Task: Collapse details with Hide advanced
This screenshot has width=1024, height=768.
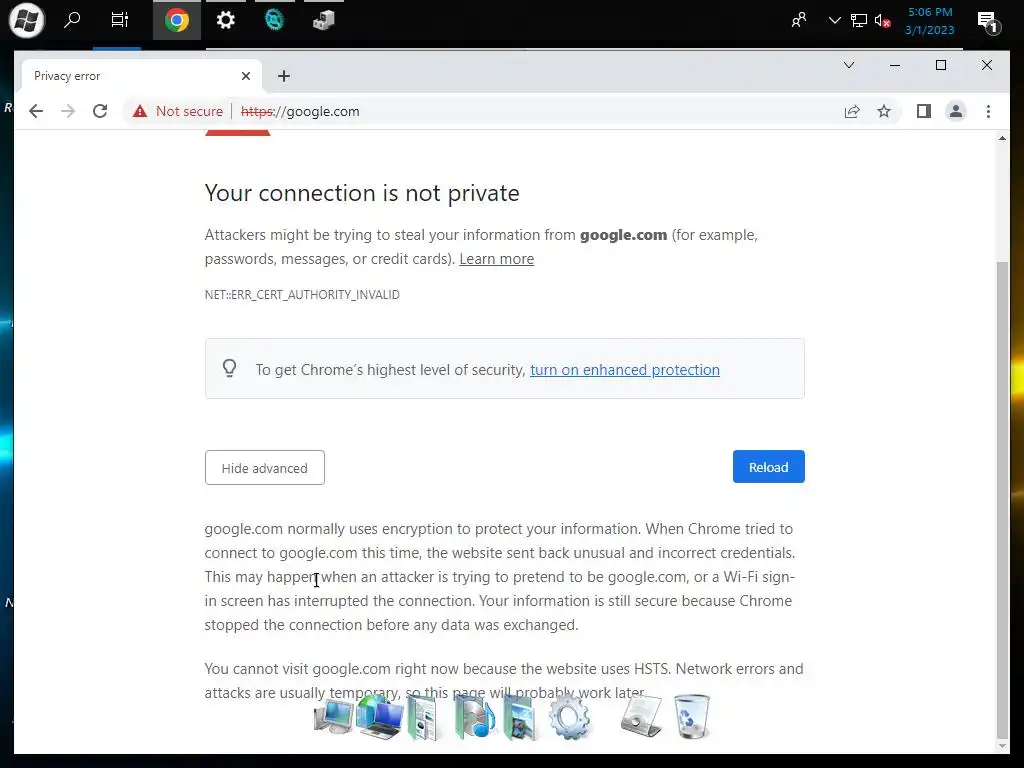Action: point(264,468)
